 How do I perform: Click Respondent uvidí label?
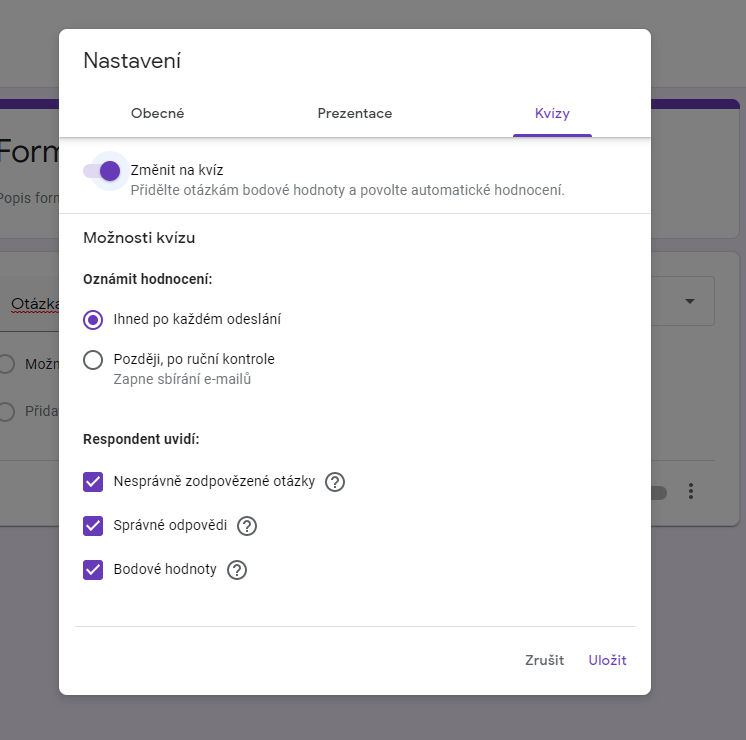click(x=141, y=439)
